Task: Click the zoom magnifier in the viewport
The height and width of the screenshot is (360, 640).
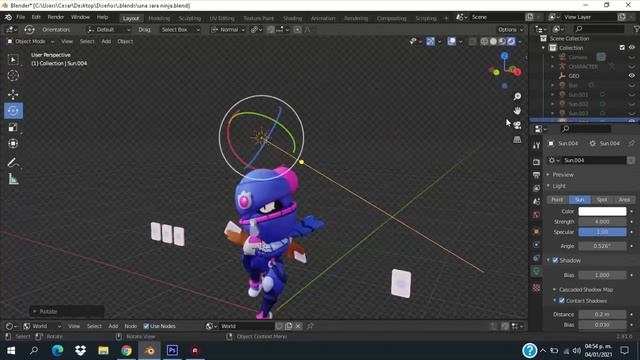Action: [517, 96]
